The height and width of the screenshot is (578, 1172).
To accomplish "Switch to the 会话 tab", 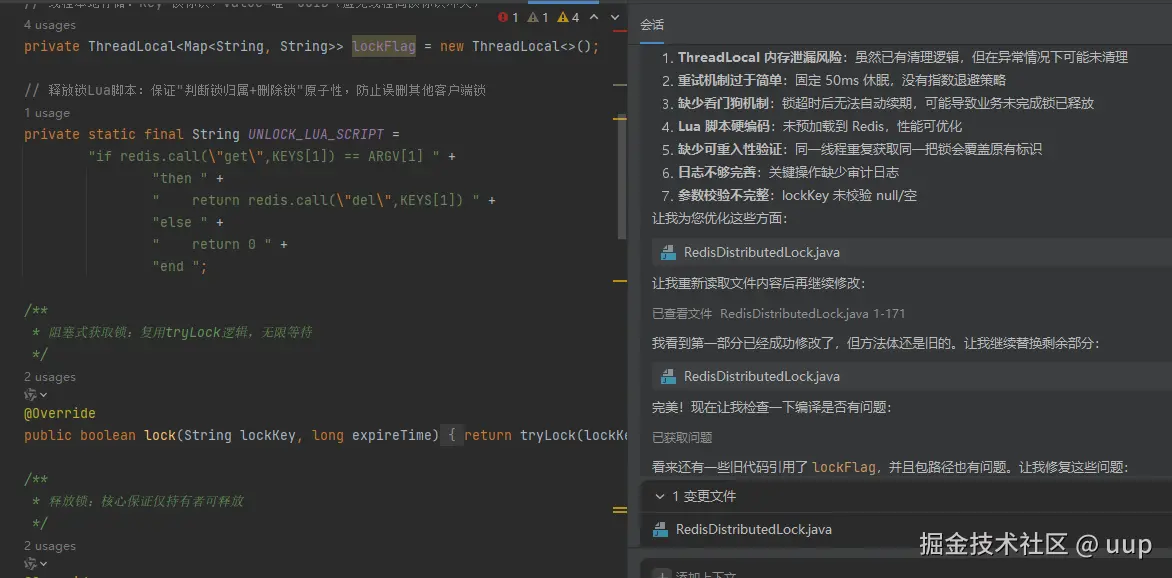I will tap(655, 23).
